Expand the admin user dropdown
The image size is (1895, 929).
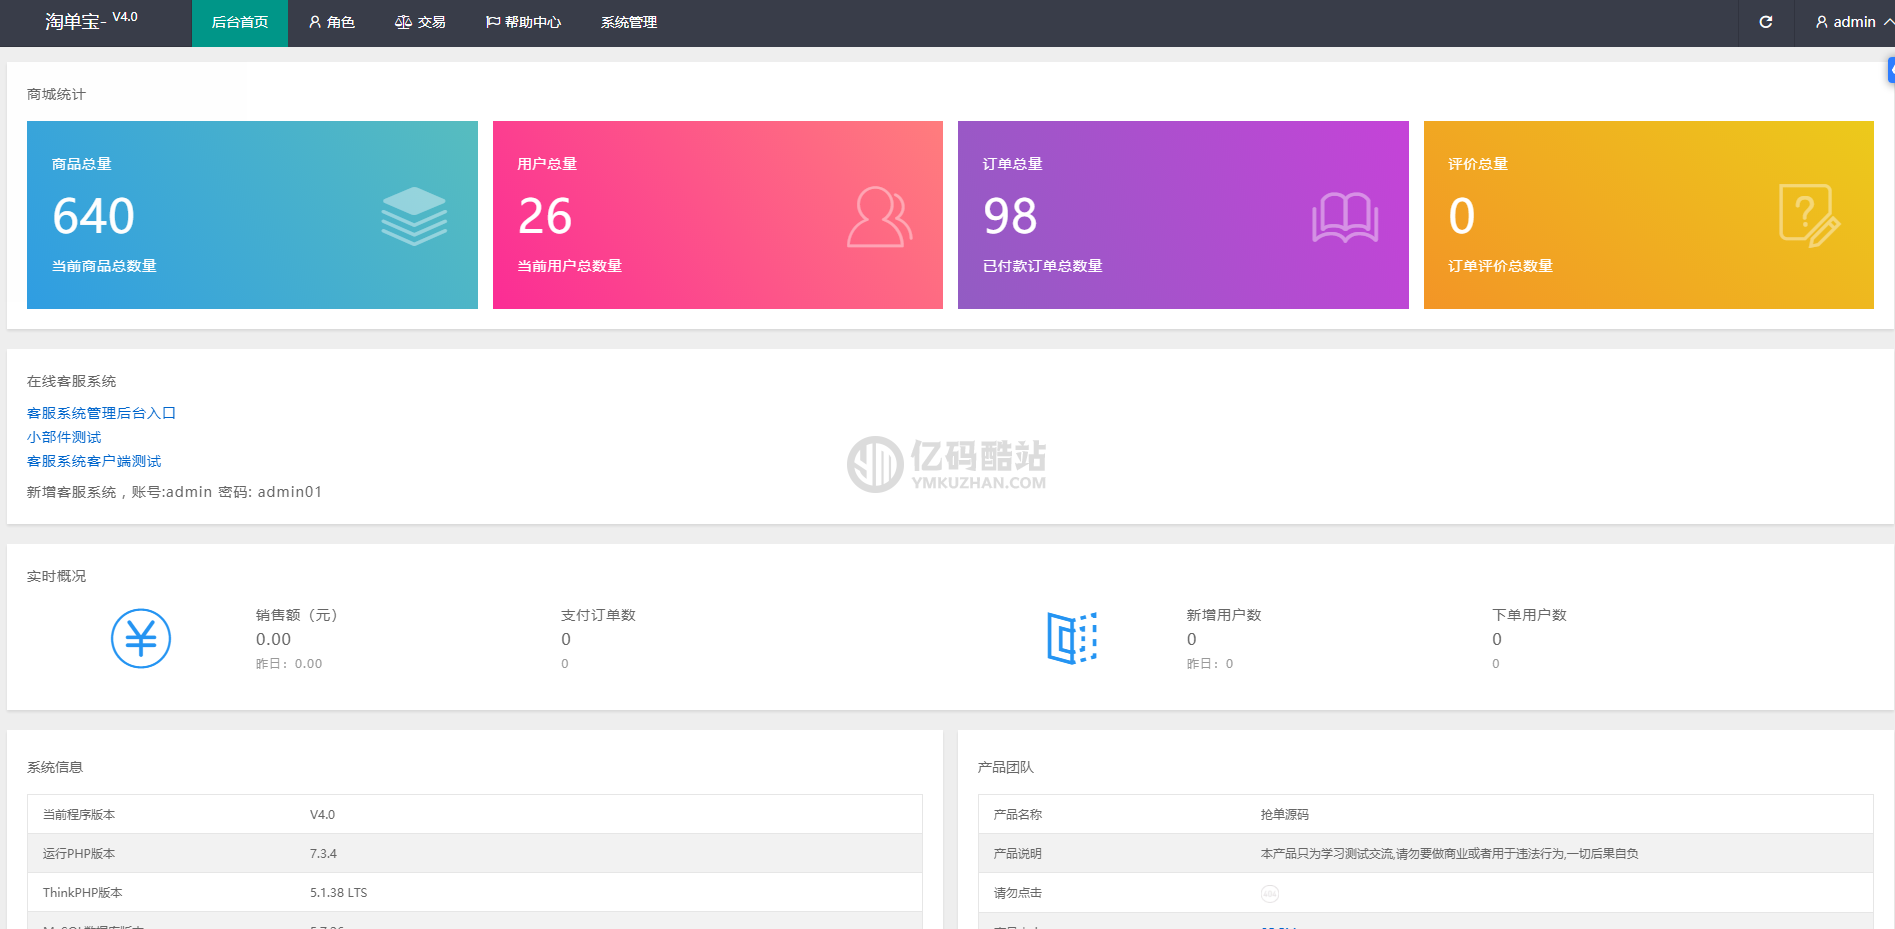click(x=1853, y=22)
